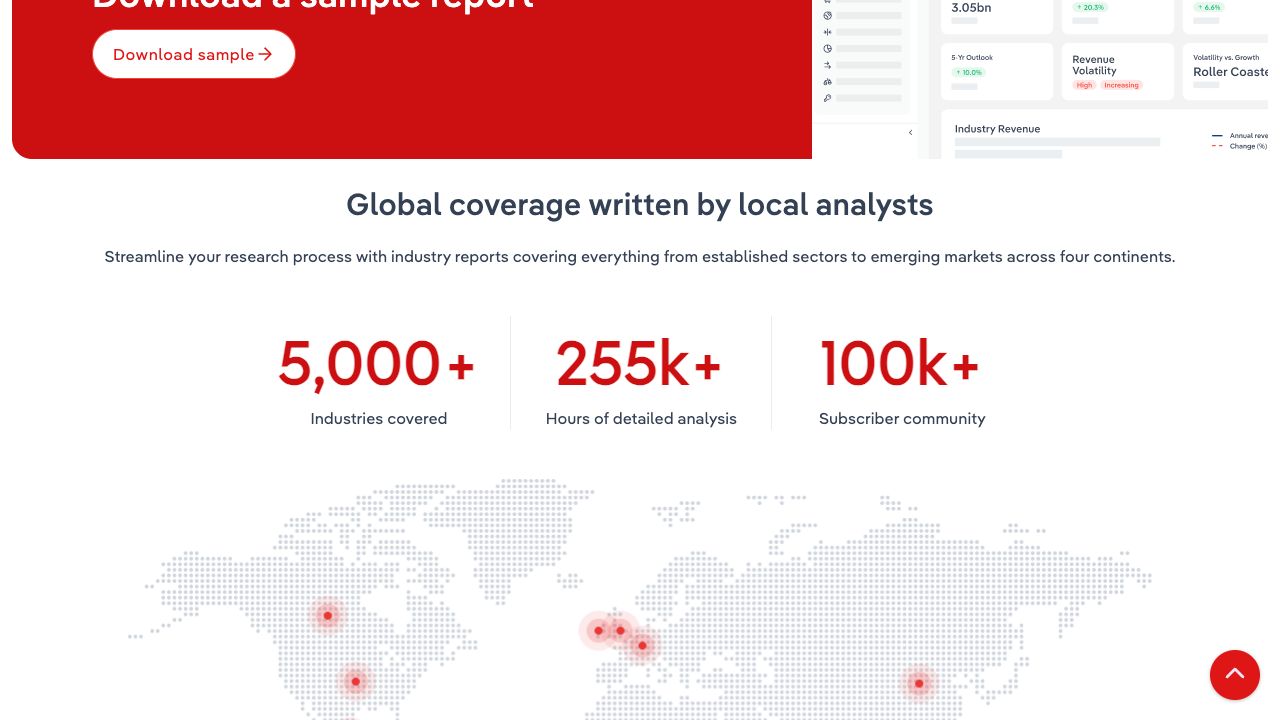Click the key icon in report sidebar
Image resolution: width=1280 pixels, height=720 pixels.
pyautogui.click(x=828, y=98)
